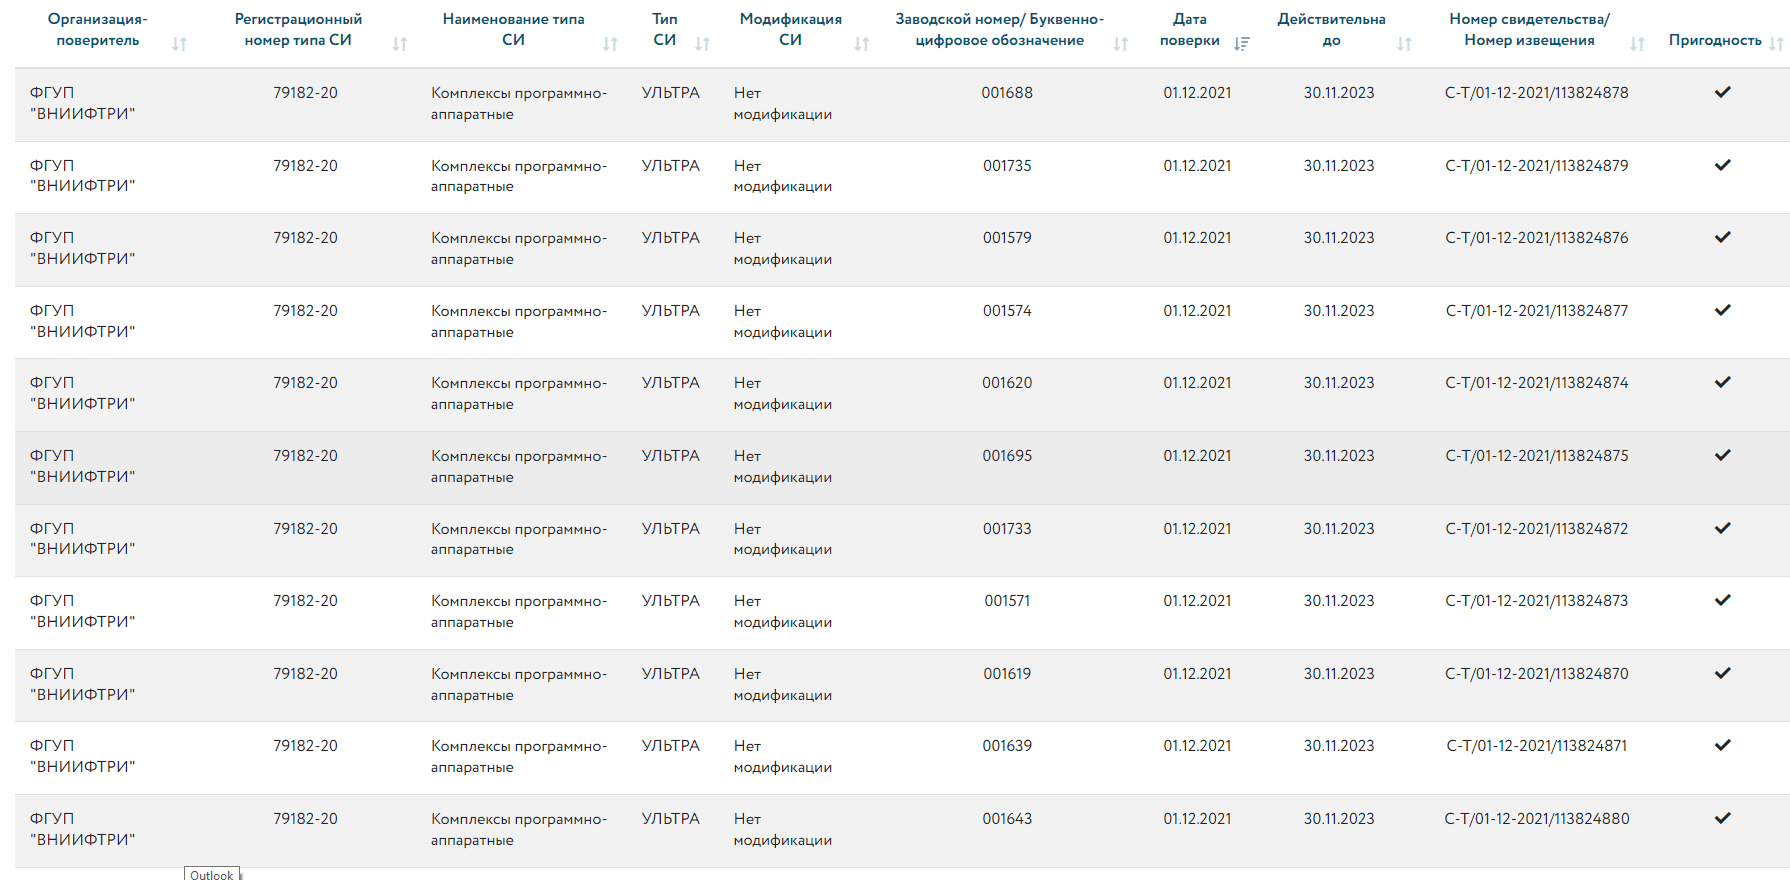Sort by Номер свидетельства column icon
Screen dimensions: 1790x880
(x=1637, y=44)
